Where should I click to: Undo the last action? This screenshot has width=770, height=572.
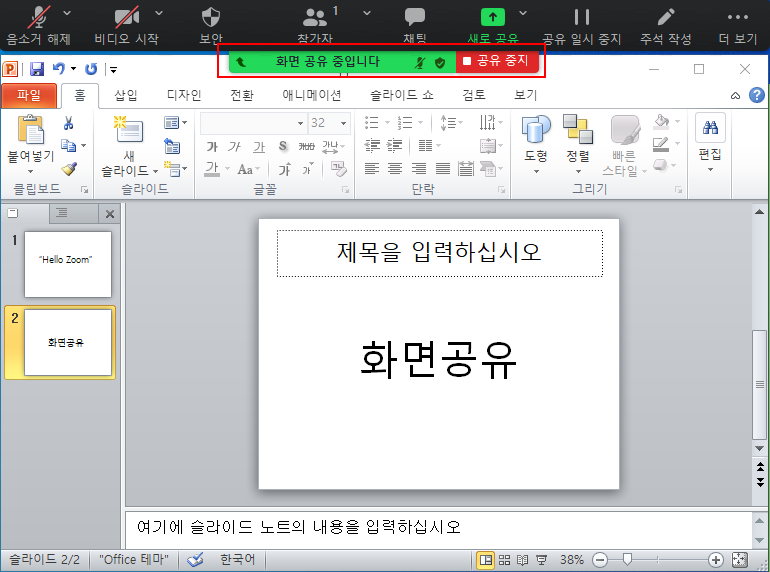(59, 69)
